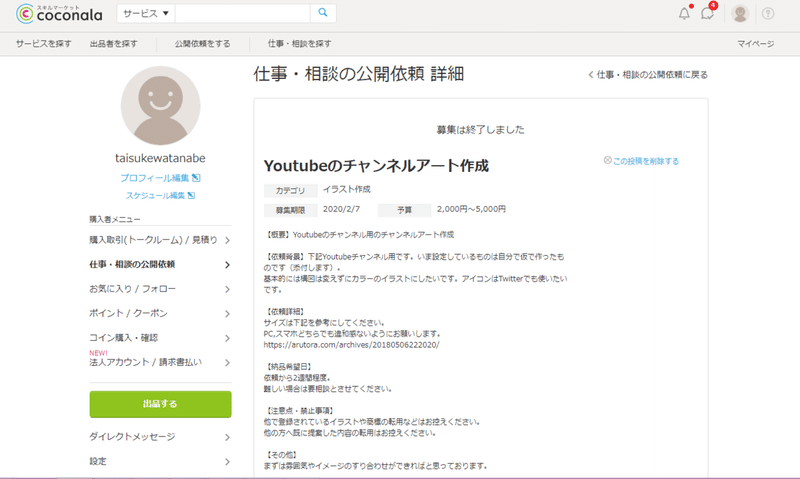This screenshot has height=479, width=800.
Task: Click the イラスト作成 category value
Action: (347, 189)
